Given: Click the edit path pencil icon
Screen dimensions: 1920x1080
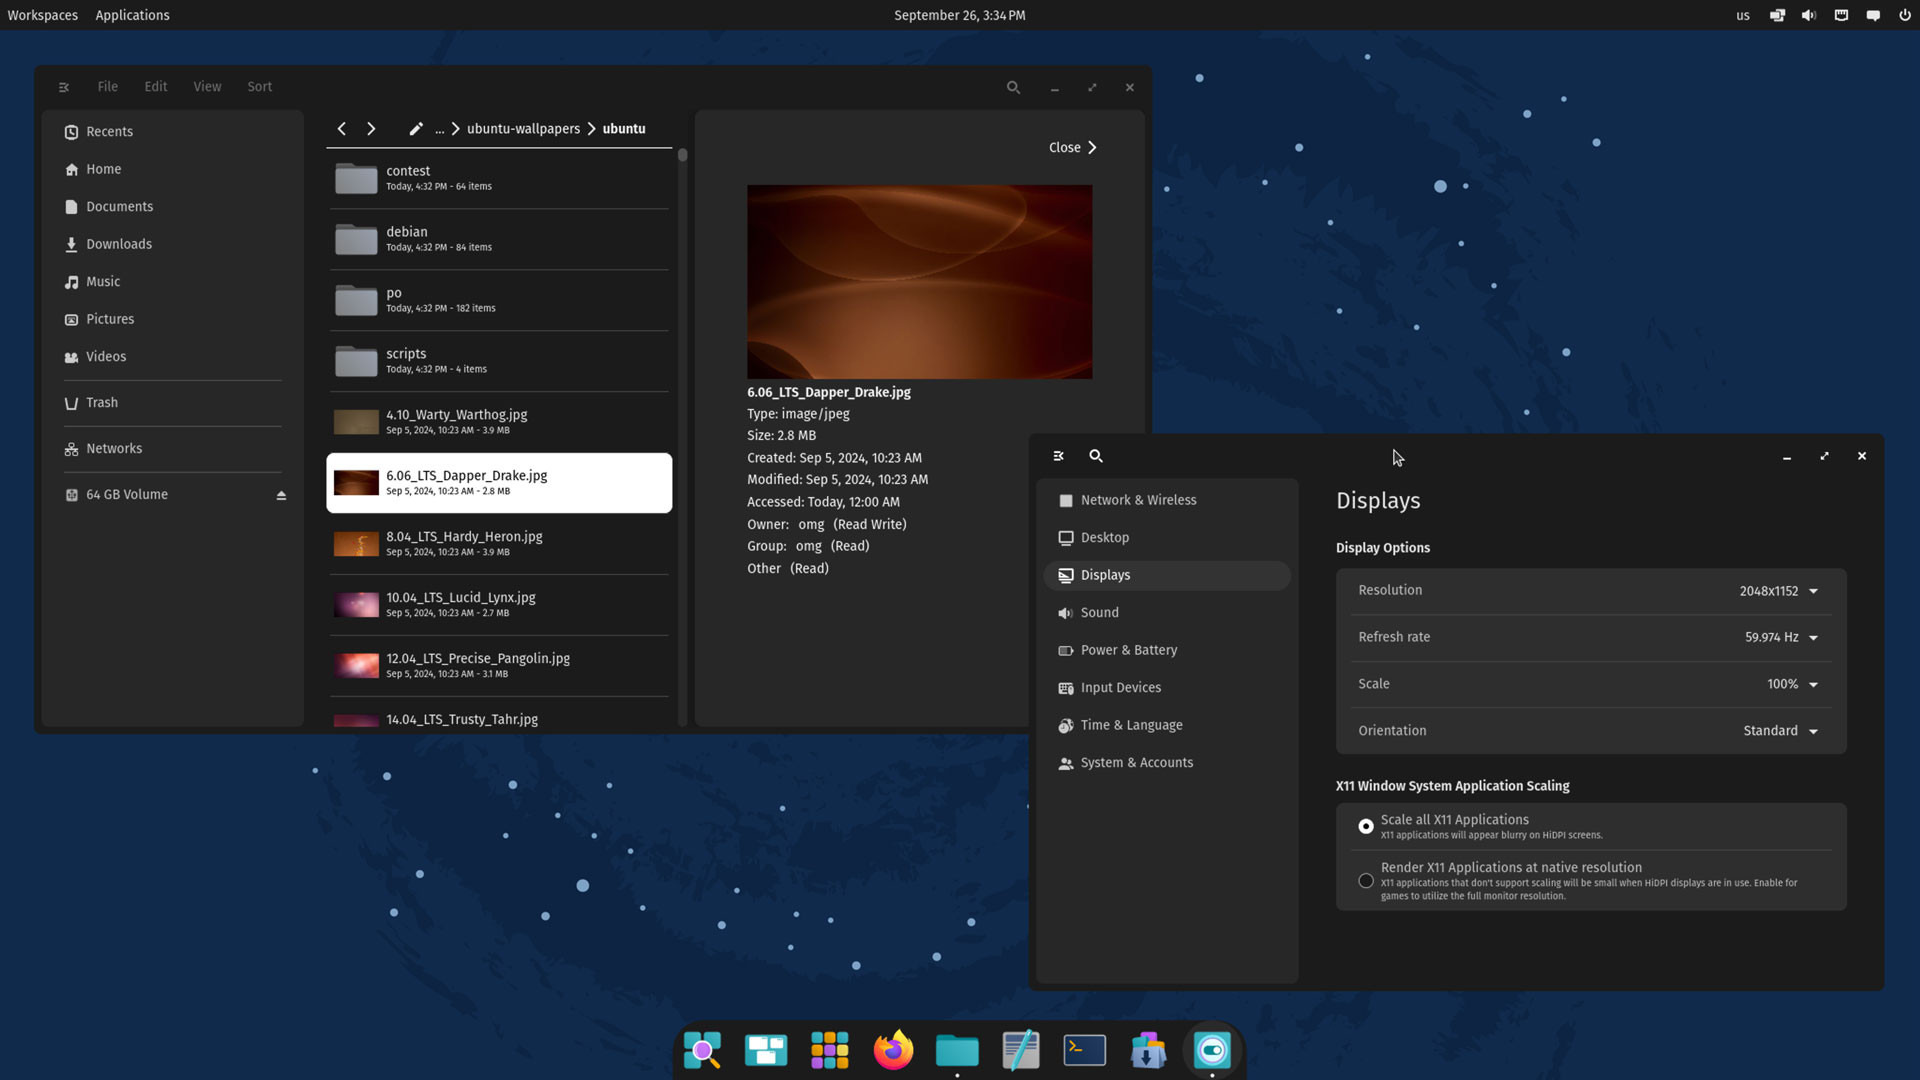Looking at the screenshot, I should [416, 129].
